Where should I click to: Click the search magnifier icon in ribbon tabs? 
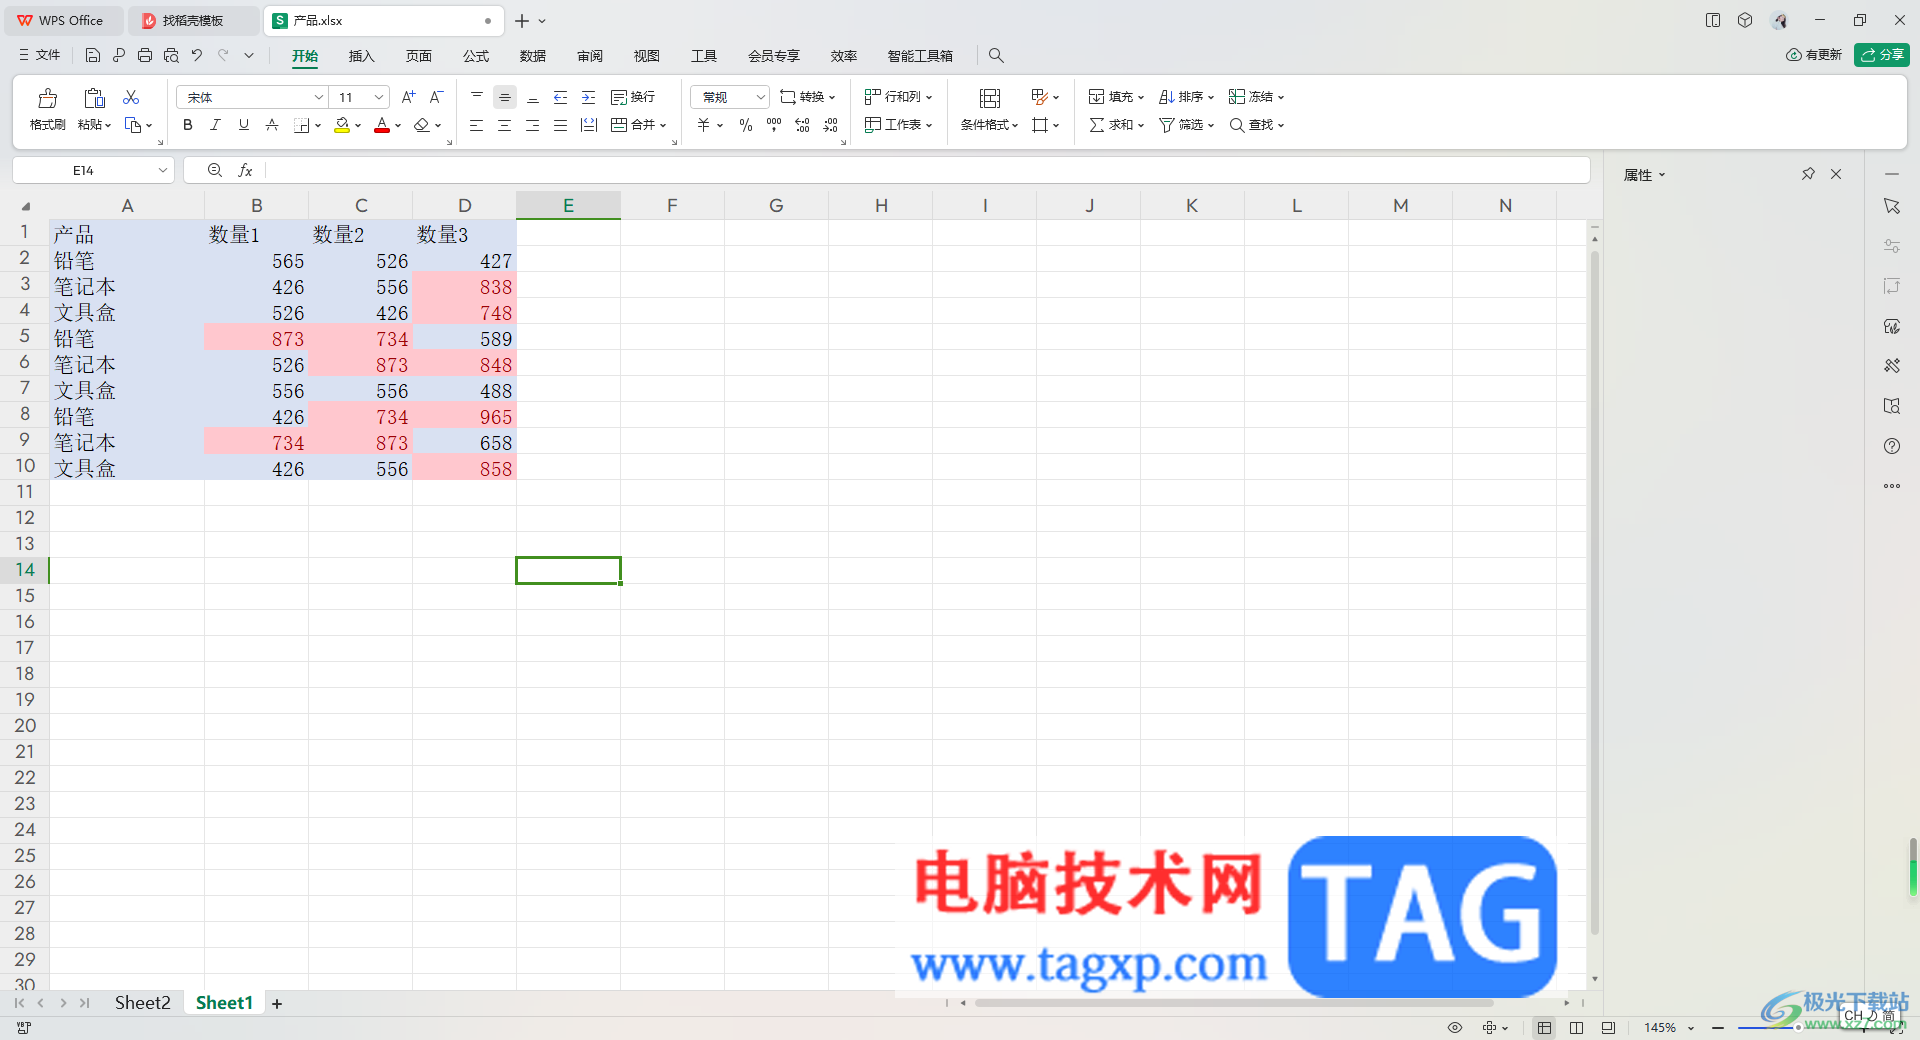(996, 55)
